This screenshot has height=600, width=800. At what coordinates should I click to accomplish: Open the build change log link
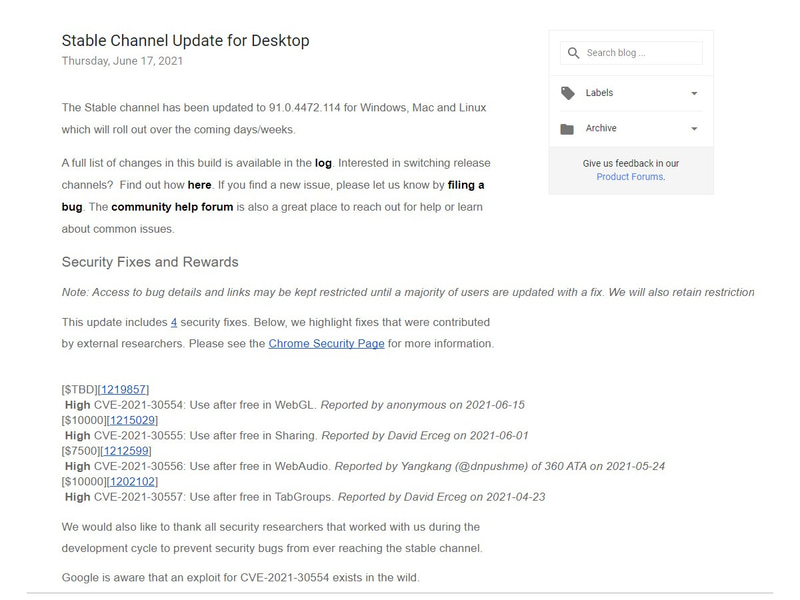323,162
